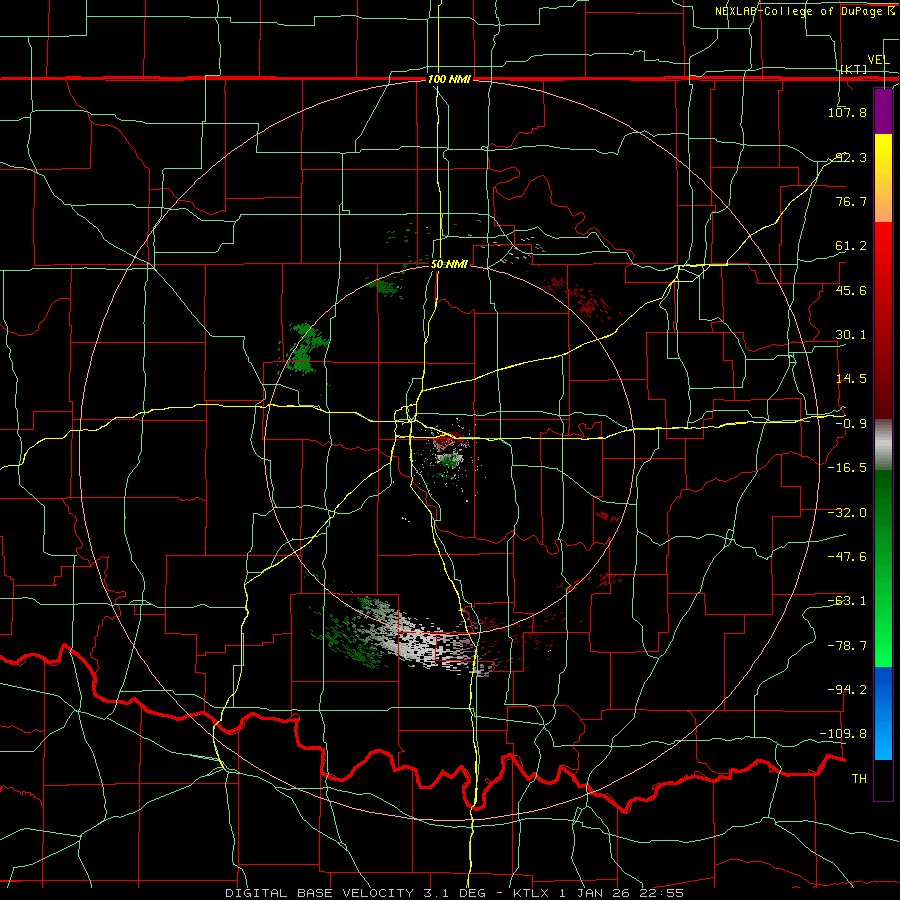This screenshot has width=900, height=900.
Task: Pick the blue segment of the velocity color bar
Action: coord(883,713)
